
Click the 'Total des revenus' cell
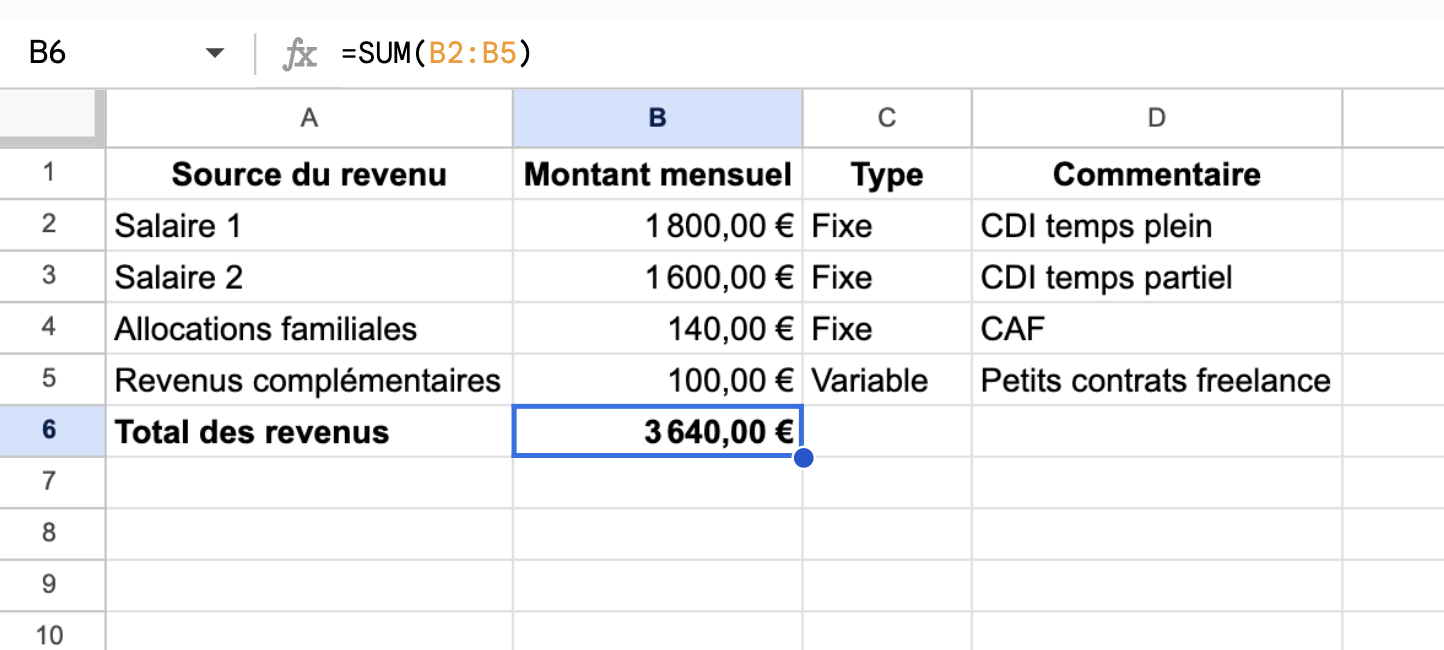coord(309,432)
